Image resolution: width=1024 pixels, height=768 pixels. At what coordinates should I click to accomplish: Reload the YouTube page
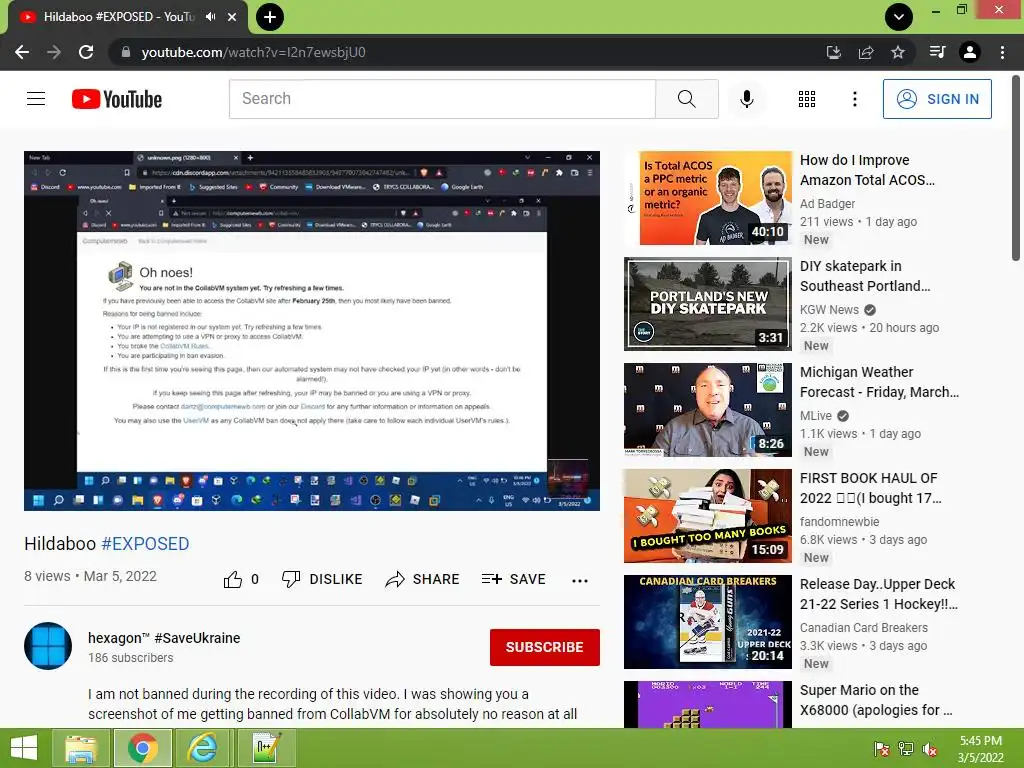pos(86,52)
